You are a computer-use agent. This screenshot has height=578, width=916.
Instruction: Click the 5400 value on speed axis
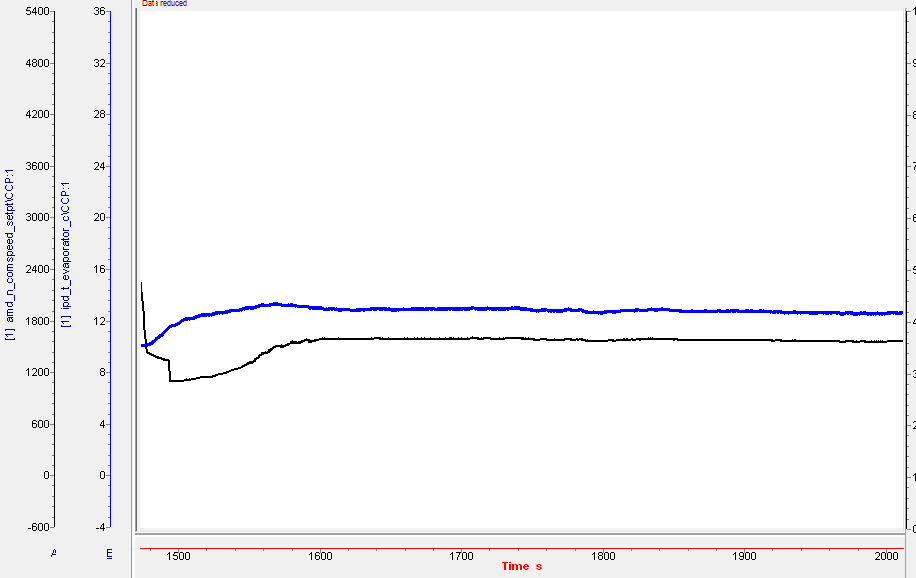point(37,12)
